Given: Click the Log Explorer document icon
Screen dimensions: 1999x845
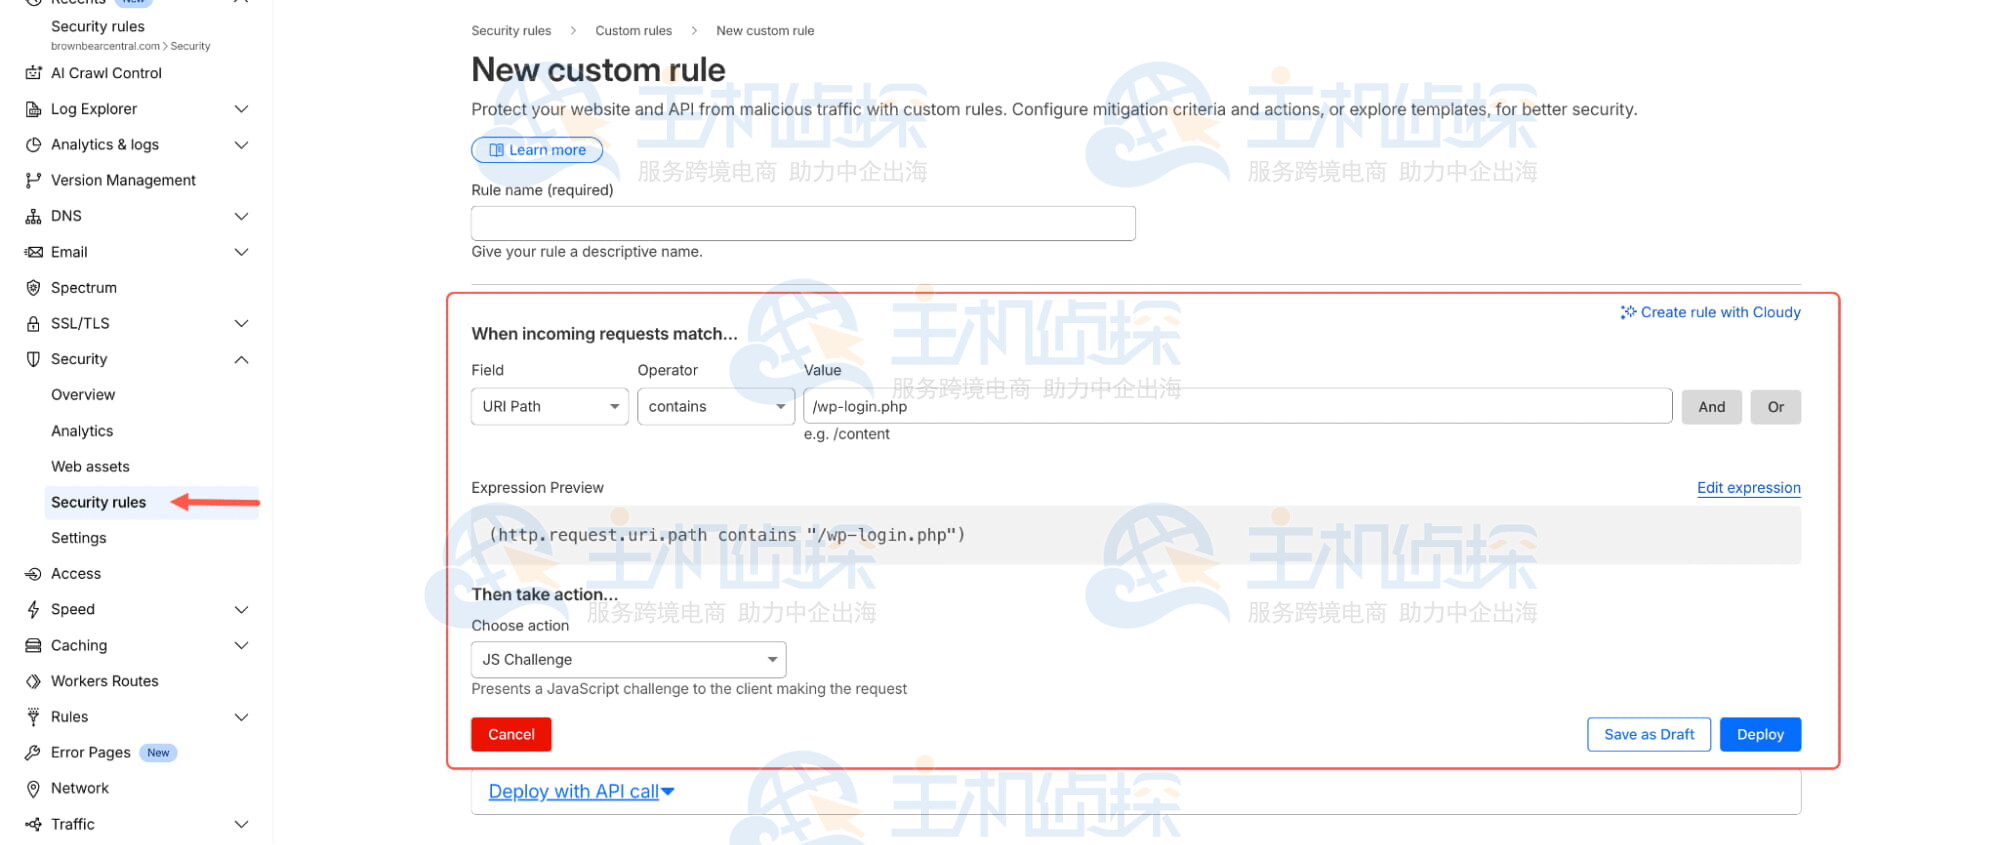Looking at the screenshot, I should pos(33,109).
